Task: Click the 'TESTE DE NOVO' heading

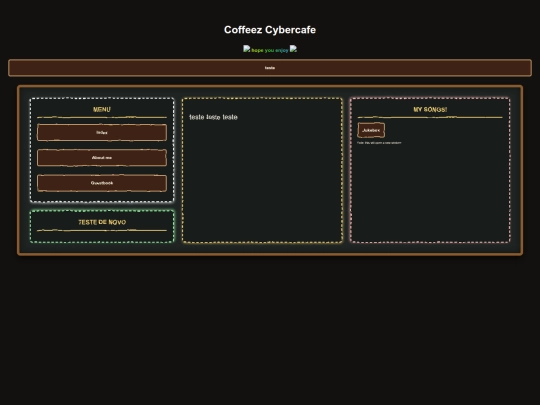Action: tap(102, 222)
